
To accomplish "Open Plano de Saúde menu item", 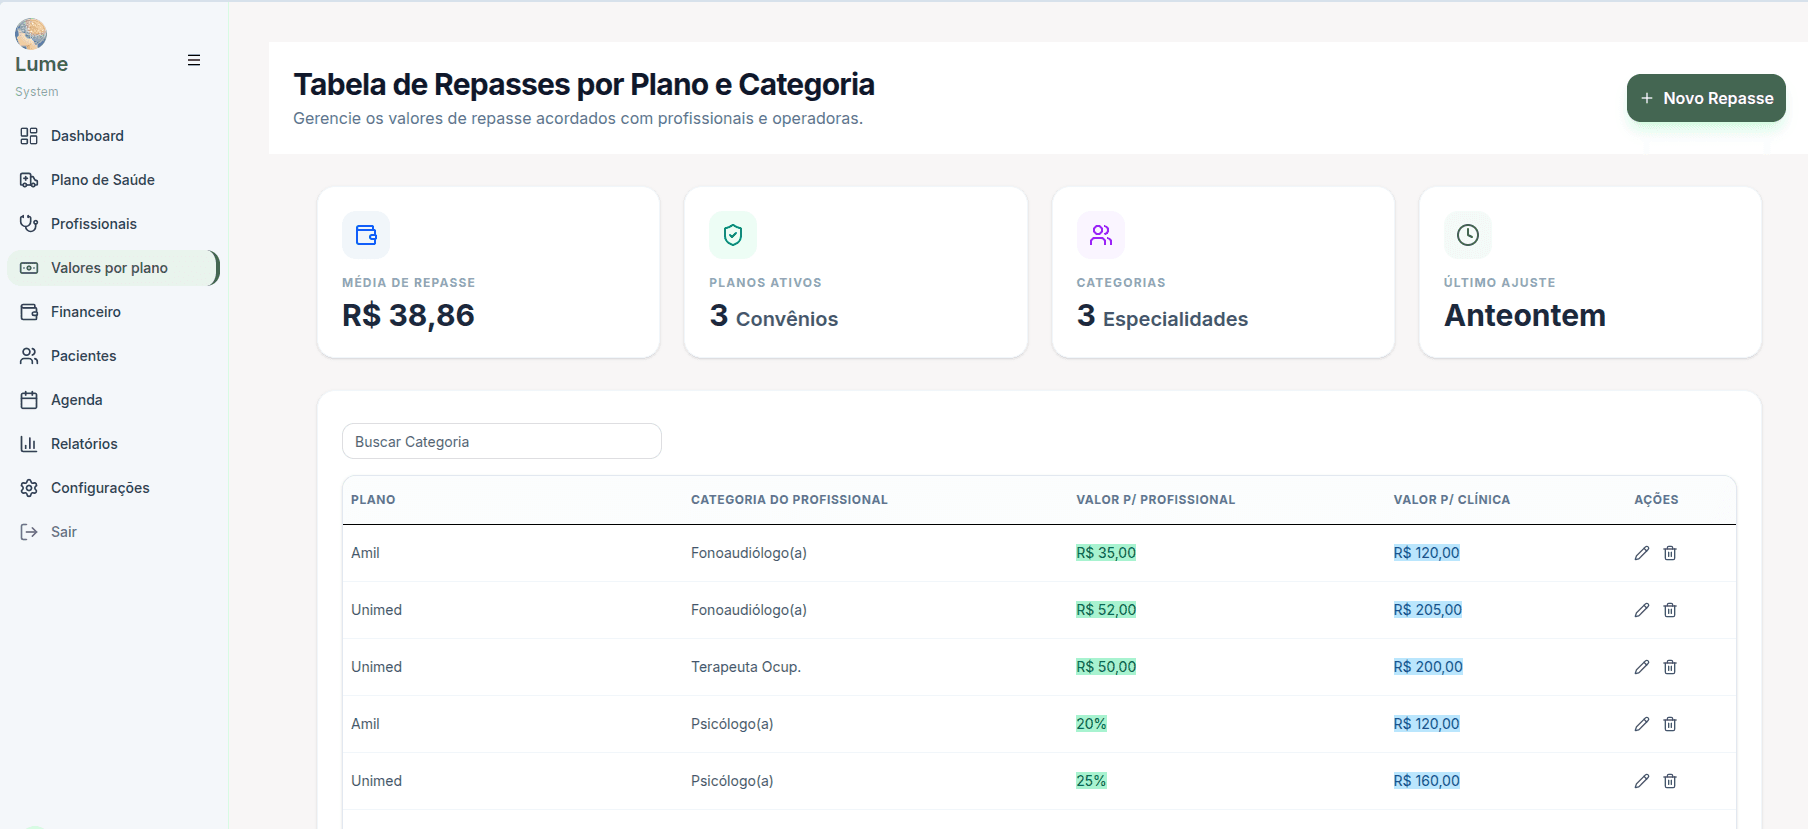I will [113, 180].
